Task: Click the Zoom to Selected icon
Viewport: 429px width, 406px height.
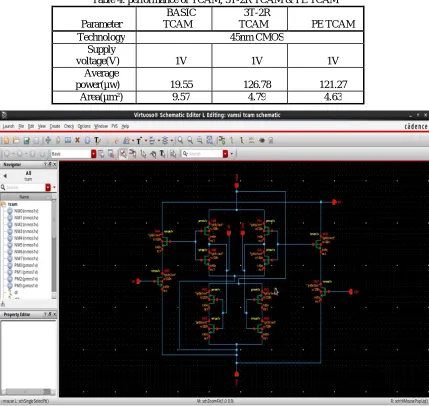Action: point(200,140)
